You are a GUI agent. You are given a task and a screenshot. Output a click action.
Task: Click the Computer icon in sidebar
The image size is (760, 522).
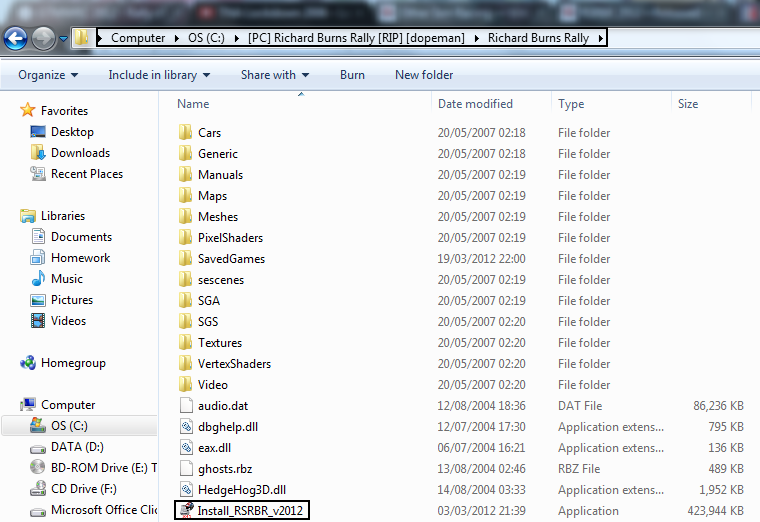tap(28, 405)
